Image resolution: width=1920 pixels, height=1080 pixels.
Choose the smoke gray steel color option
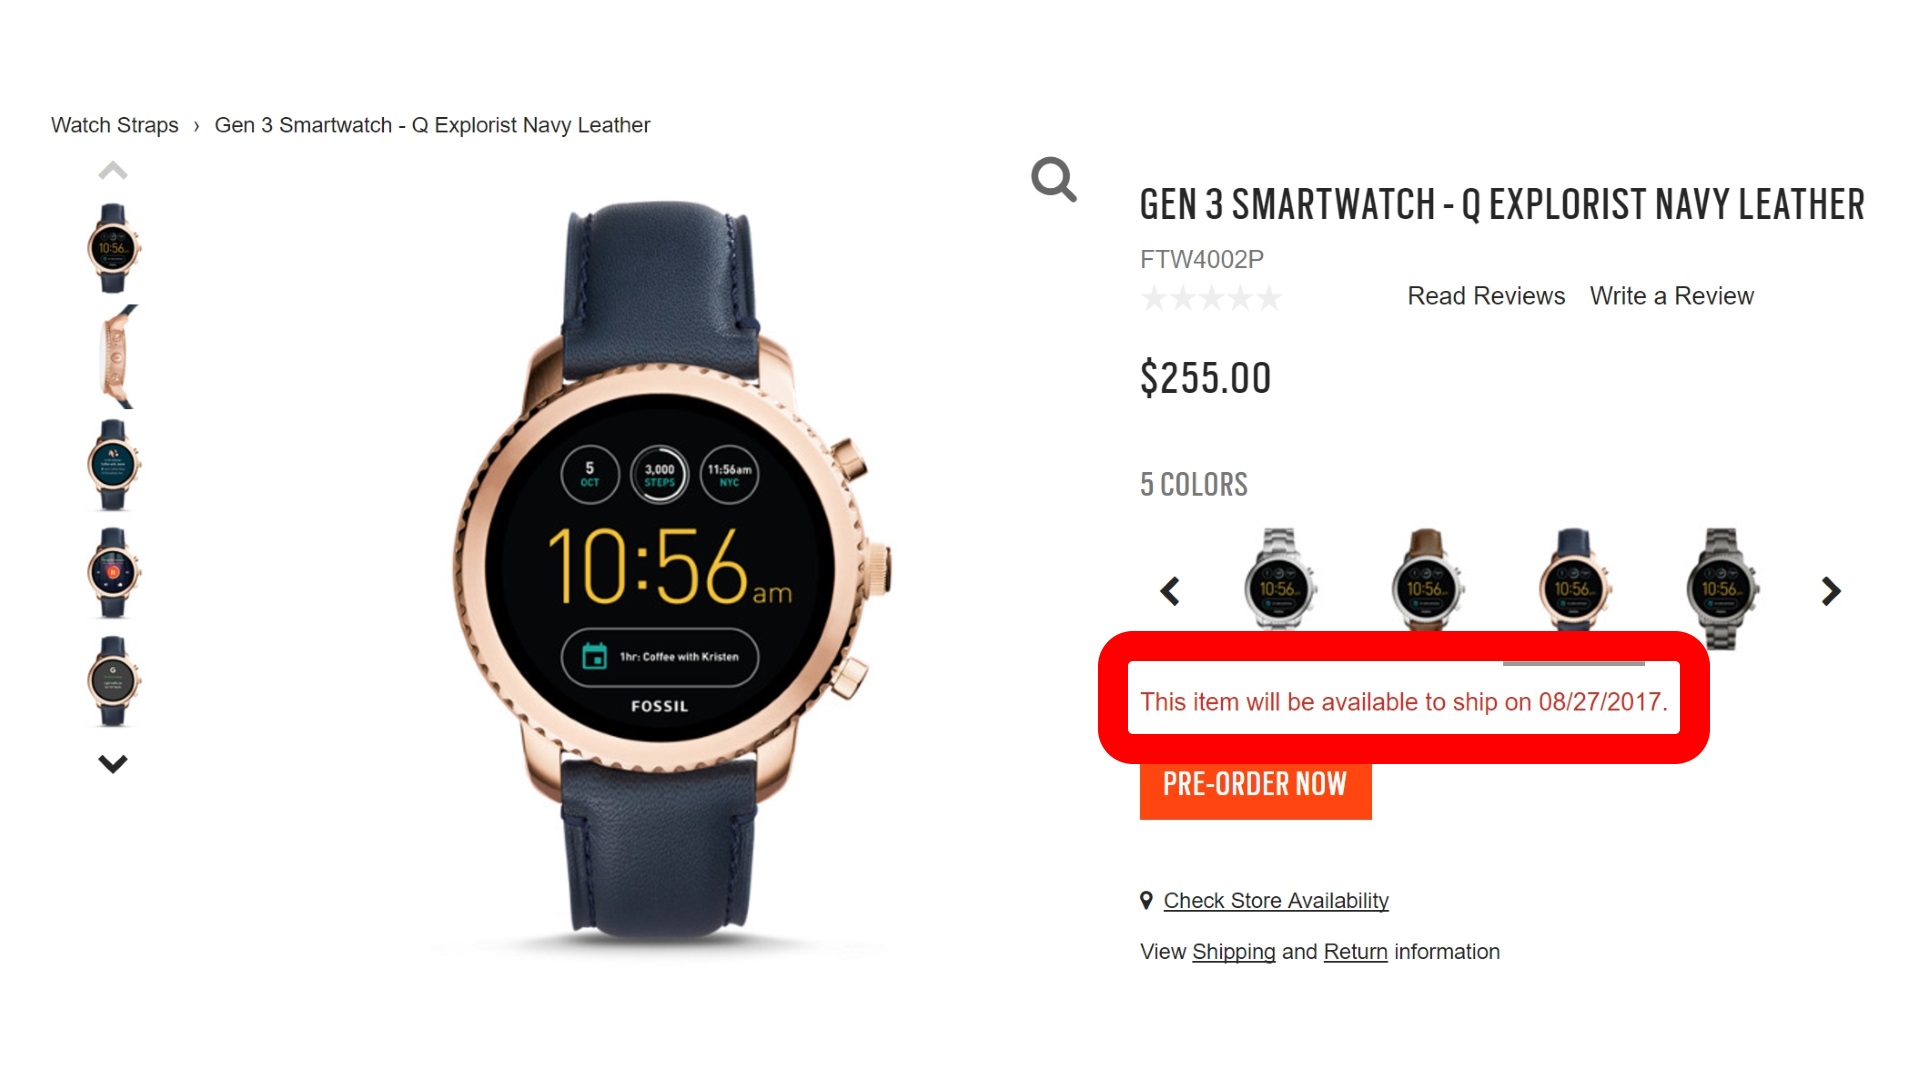point(1721,588)
